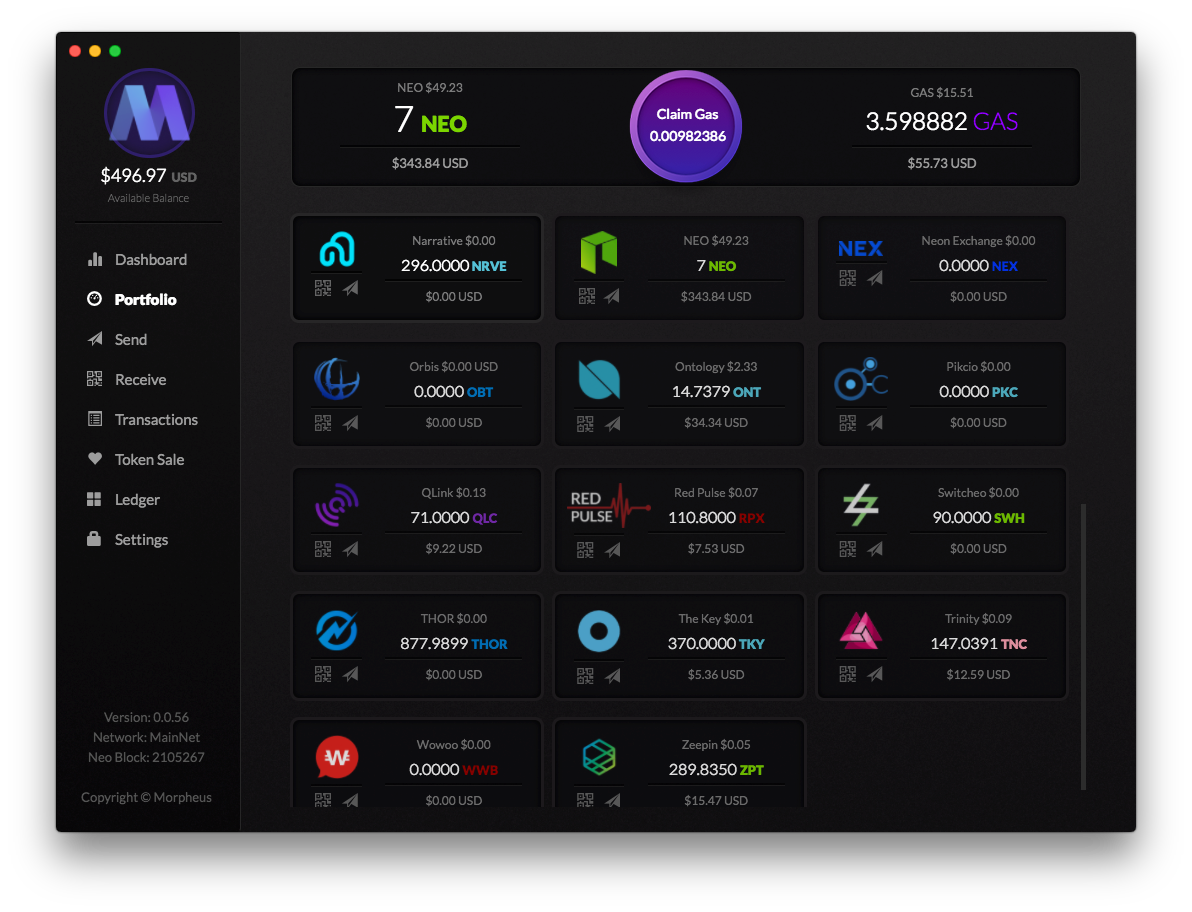Send NEX with paper plane icon
The width and height of the screenshot is (1192, 912).
875,278
